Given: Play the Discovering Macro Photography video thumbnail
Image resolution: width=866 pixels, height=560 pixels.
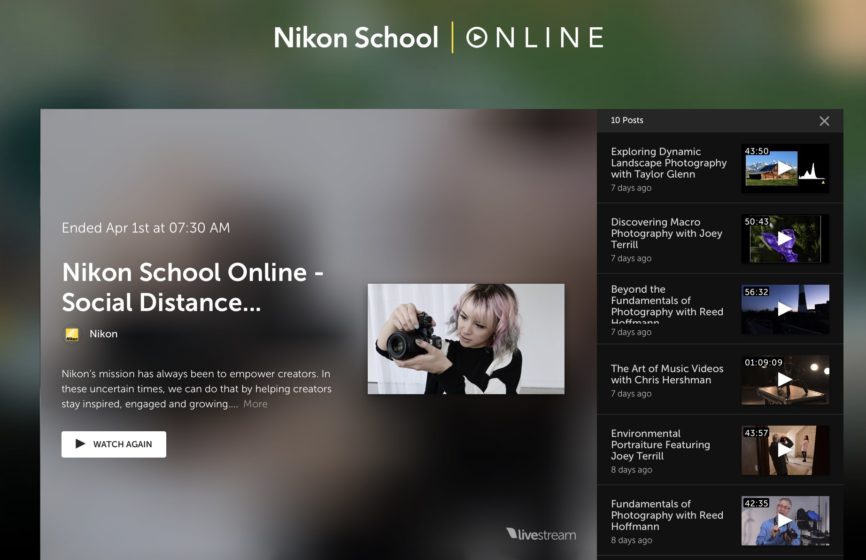Looking at the screenshot, I should (x=784, y=239).
